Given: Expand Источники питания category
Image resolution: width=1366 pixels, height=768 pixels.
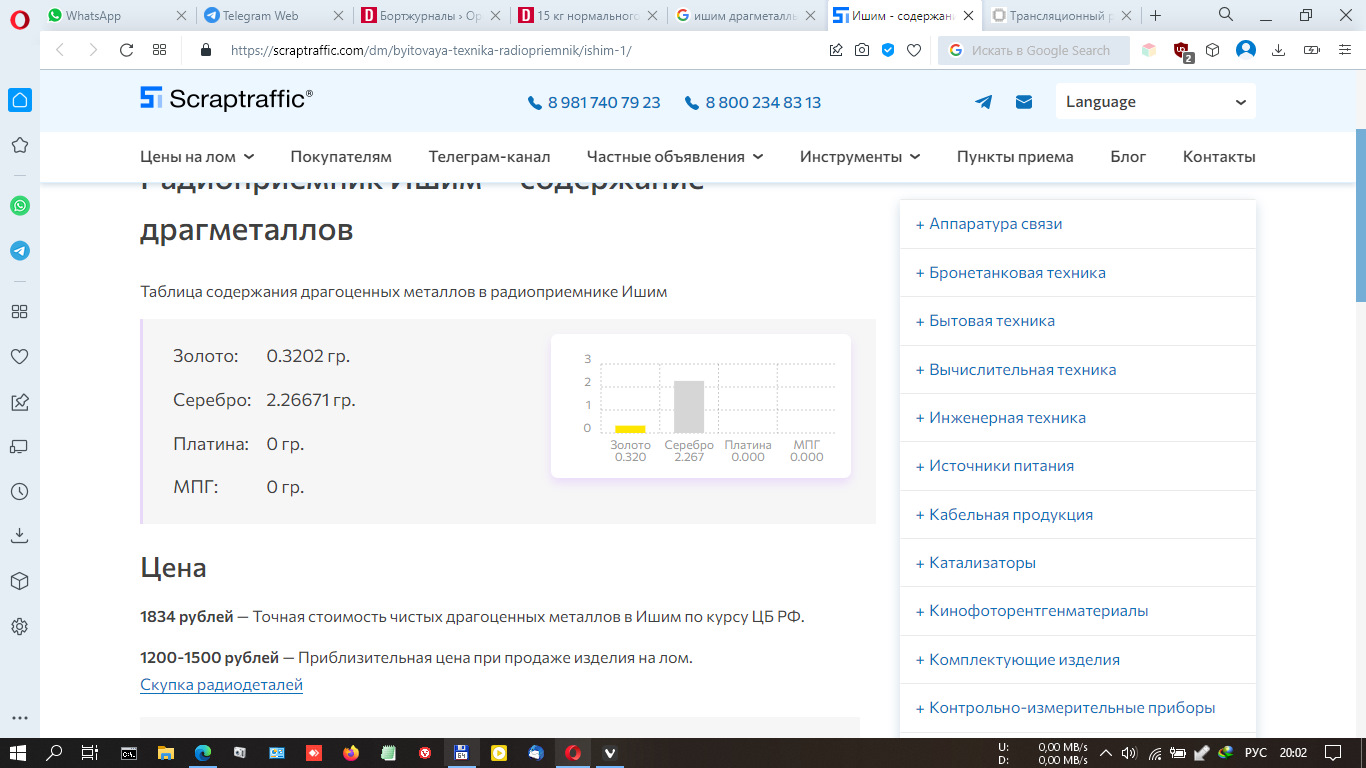Looking at the screenshot, I should 1077,466.
